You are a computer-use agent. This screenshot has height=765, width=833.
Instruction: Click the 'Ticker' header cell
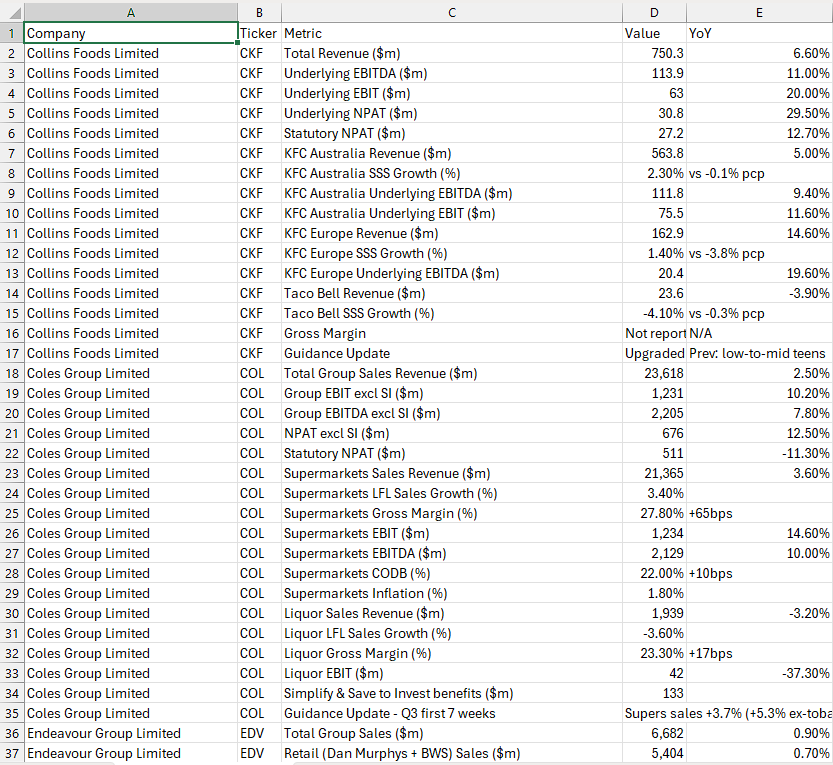click(259, 33)
